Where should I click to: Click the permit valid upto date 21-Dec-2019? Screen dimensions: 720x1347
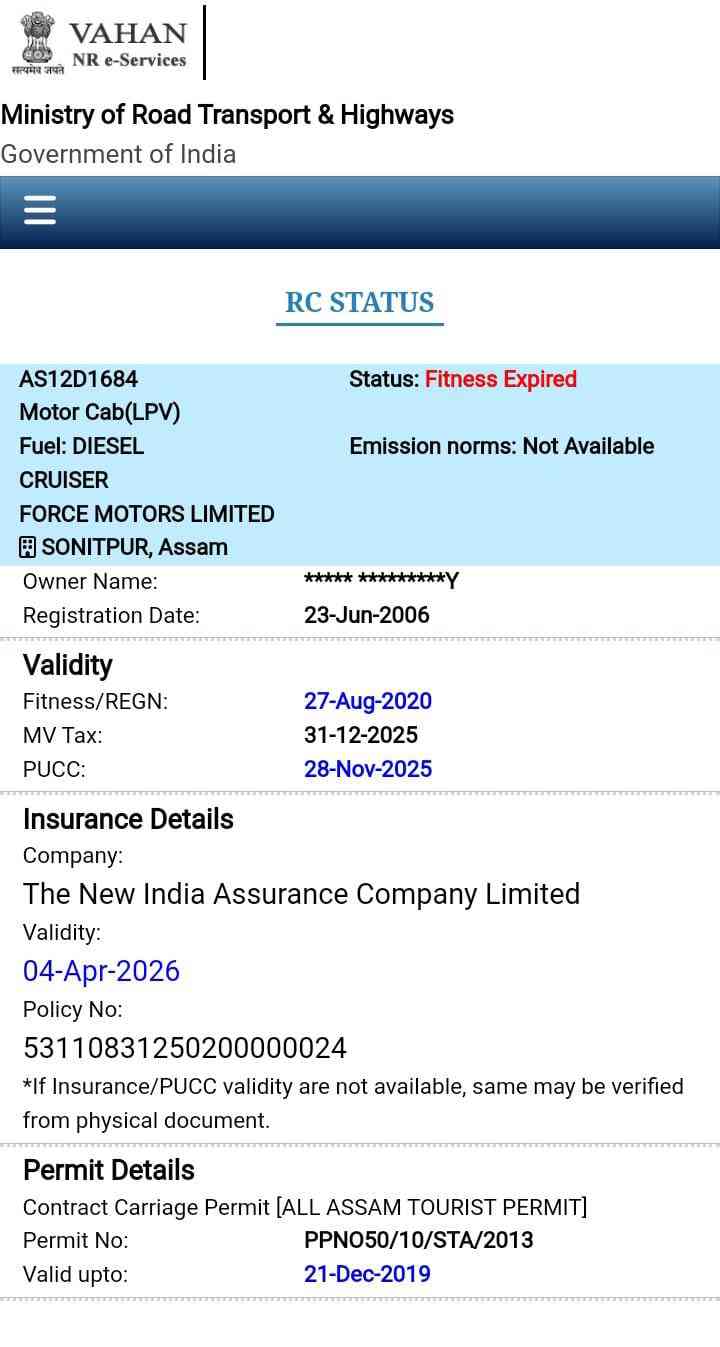tap(367, 1274)
